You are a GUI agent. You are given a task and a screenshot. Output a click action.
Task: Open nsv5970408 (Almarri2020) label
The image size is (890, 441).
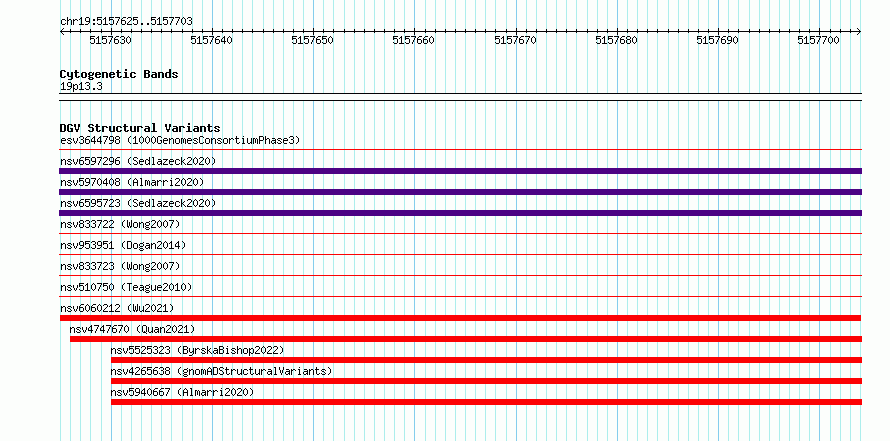tap(132, 182)
